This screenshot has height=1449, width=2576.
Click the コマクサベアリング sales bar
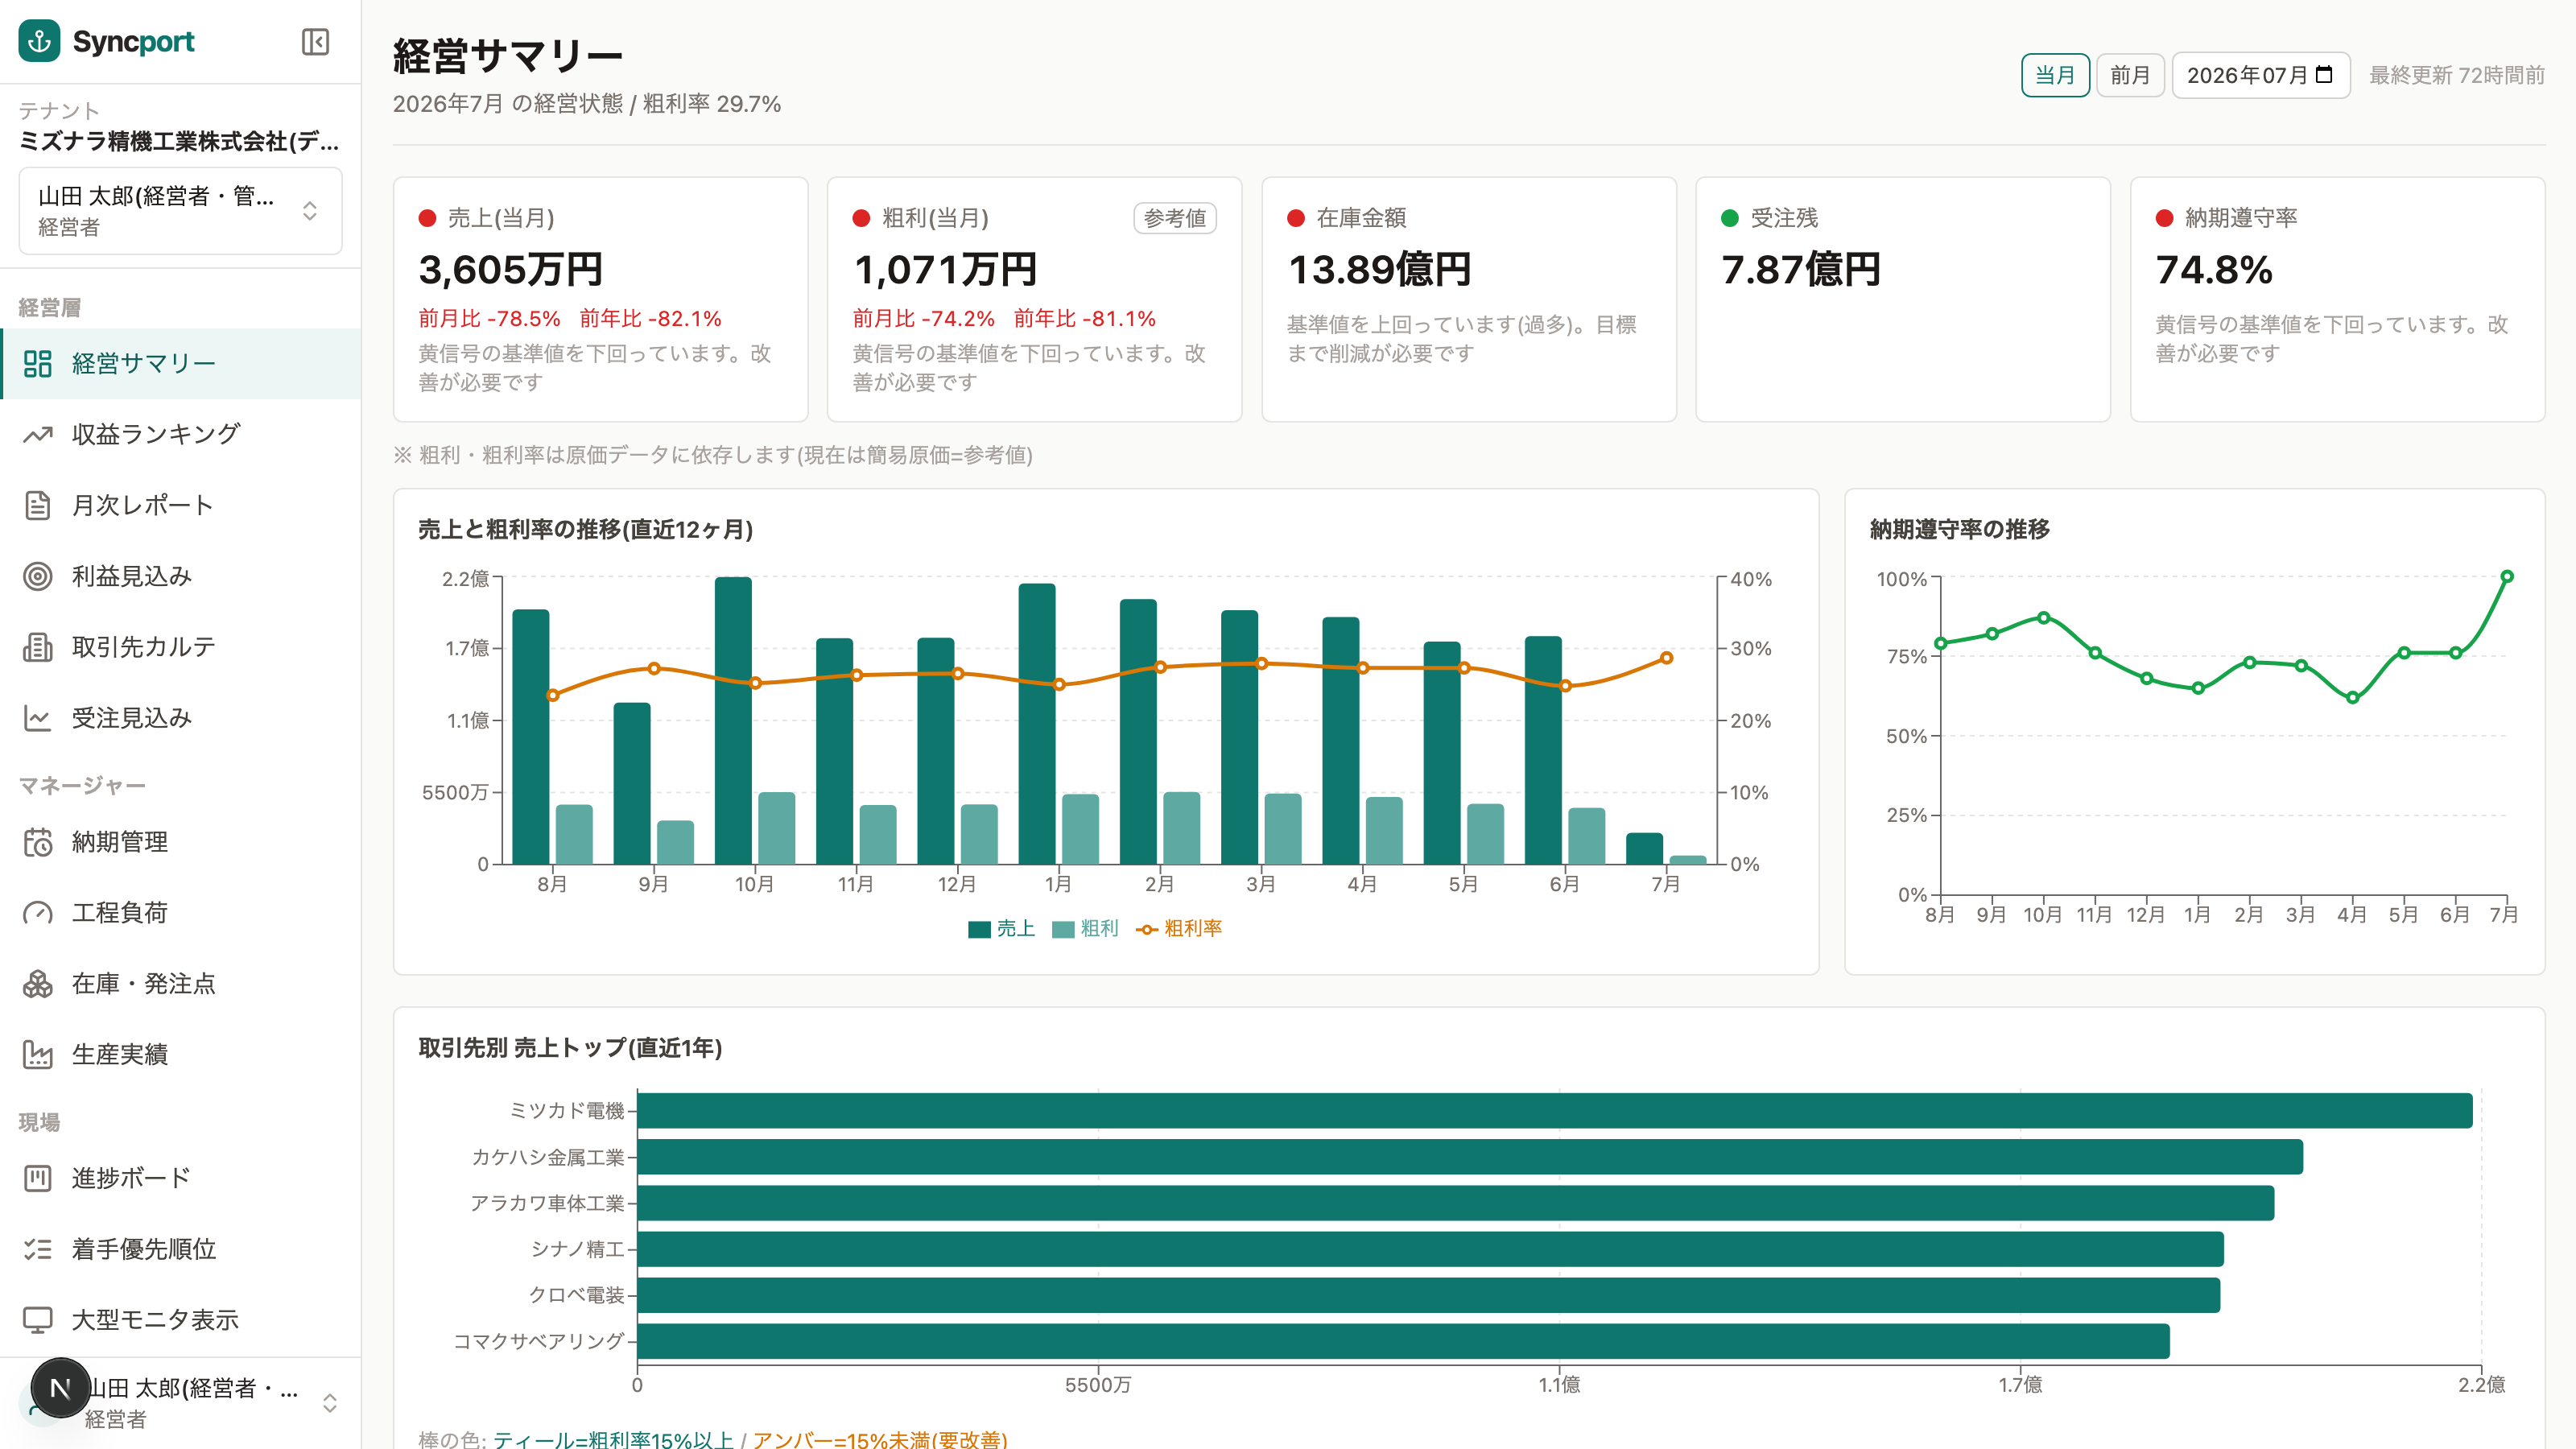(x=1403, y=1341)
